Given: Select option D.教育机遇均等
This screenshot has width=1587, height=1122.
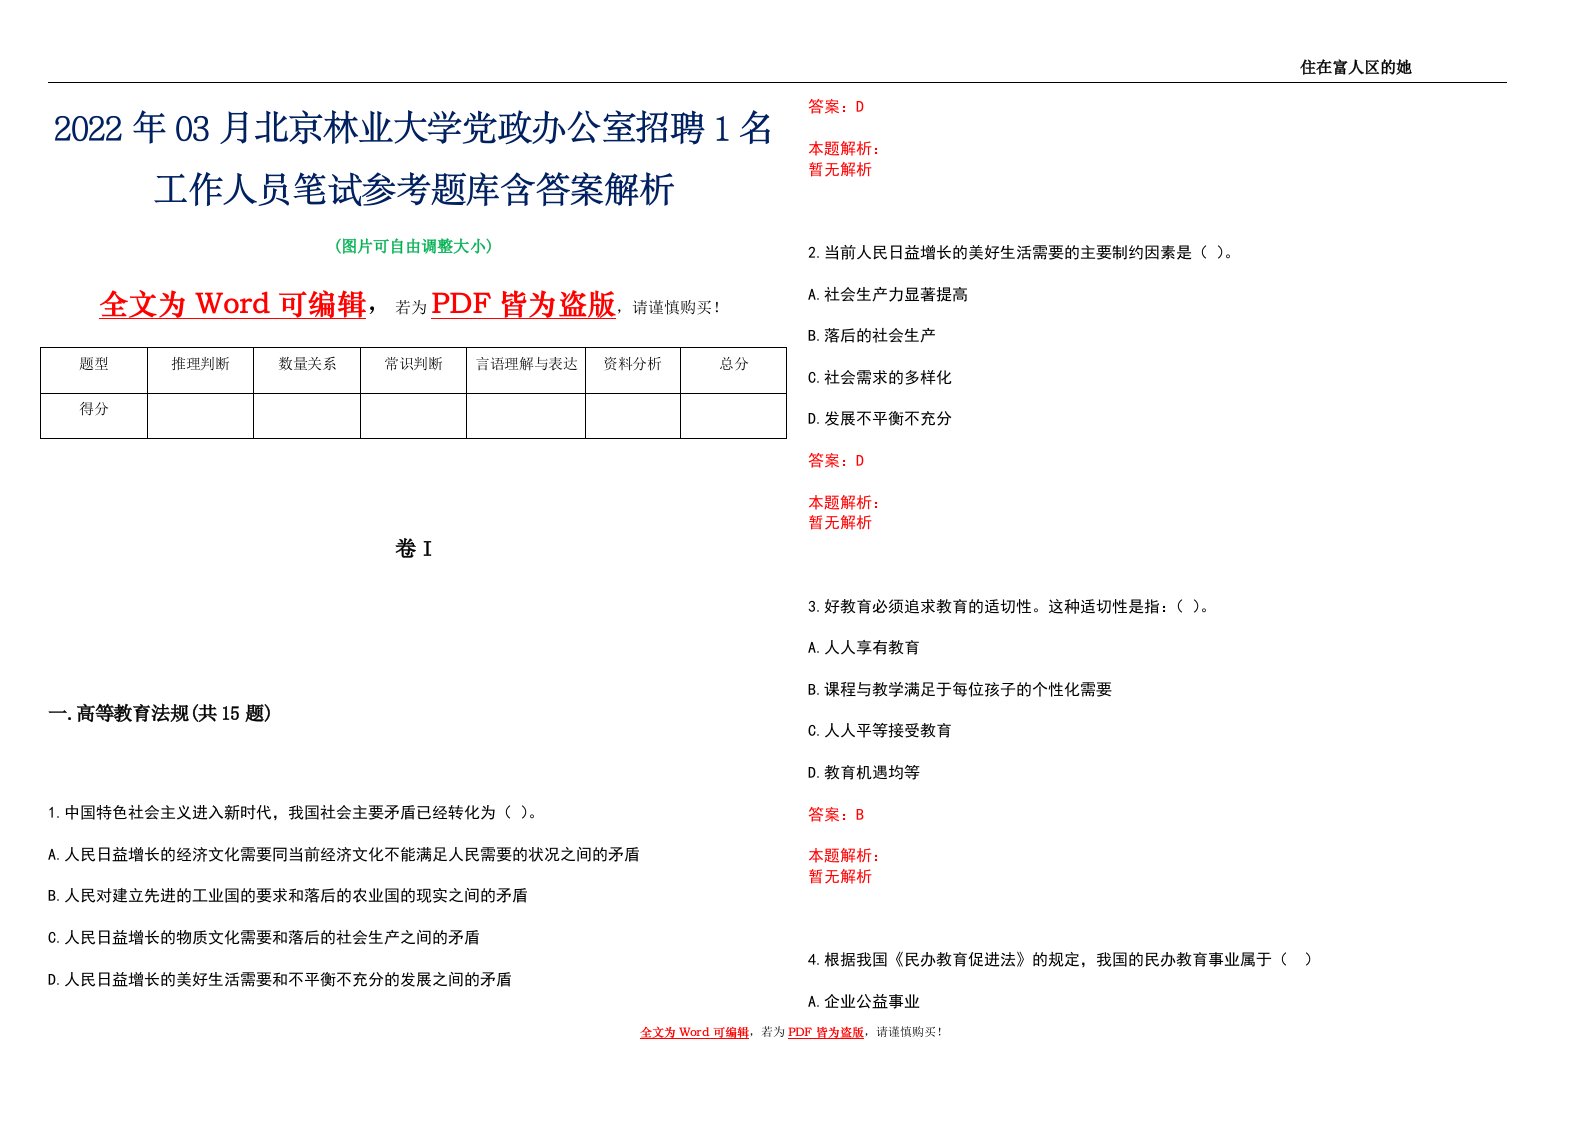Looking at the screenshot, I should click(x=864, y=773).
